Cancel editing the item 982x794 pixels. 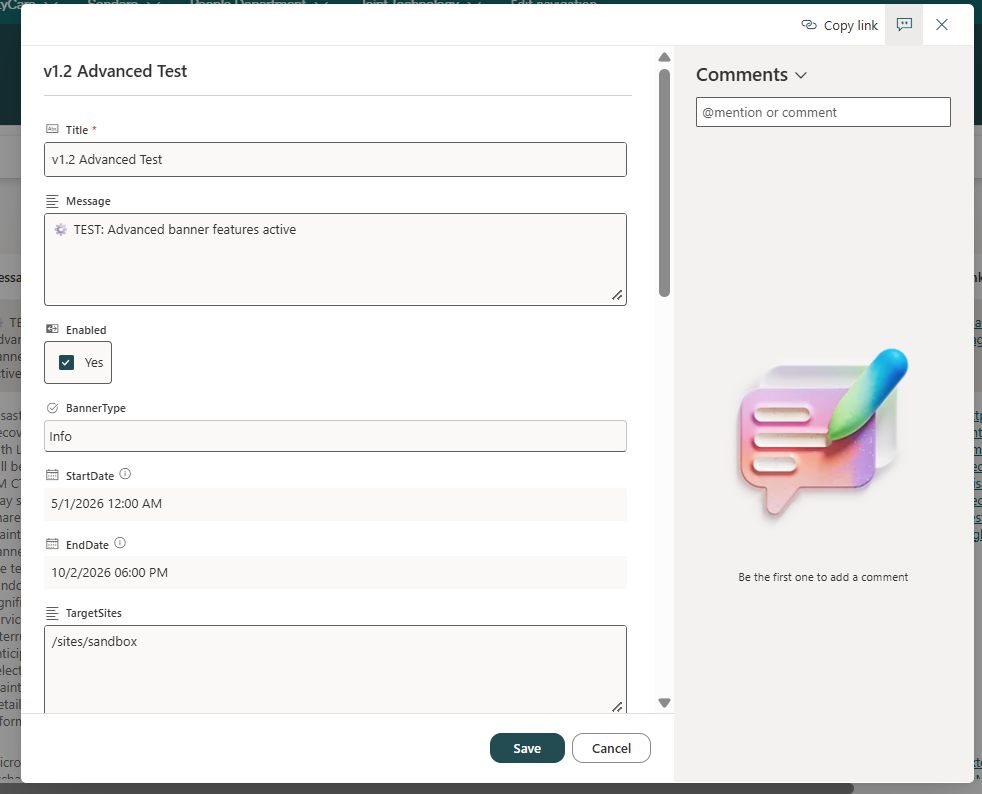pyautogui.click(x=611, y=748)
